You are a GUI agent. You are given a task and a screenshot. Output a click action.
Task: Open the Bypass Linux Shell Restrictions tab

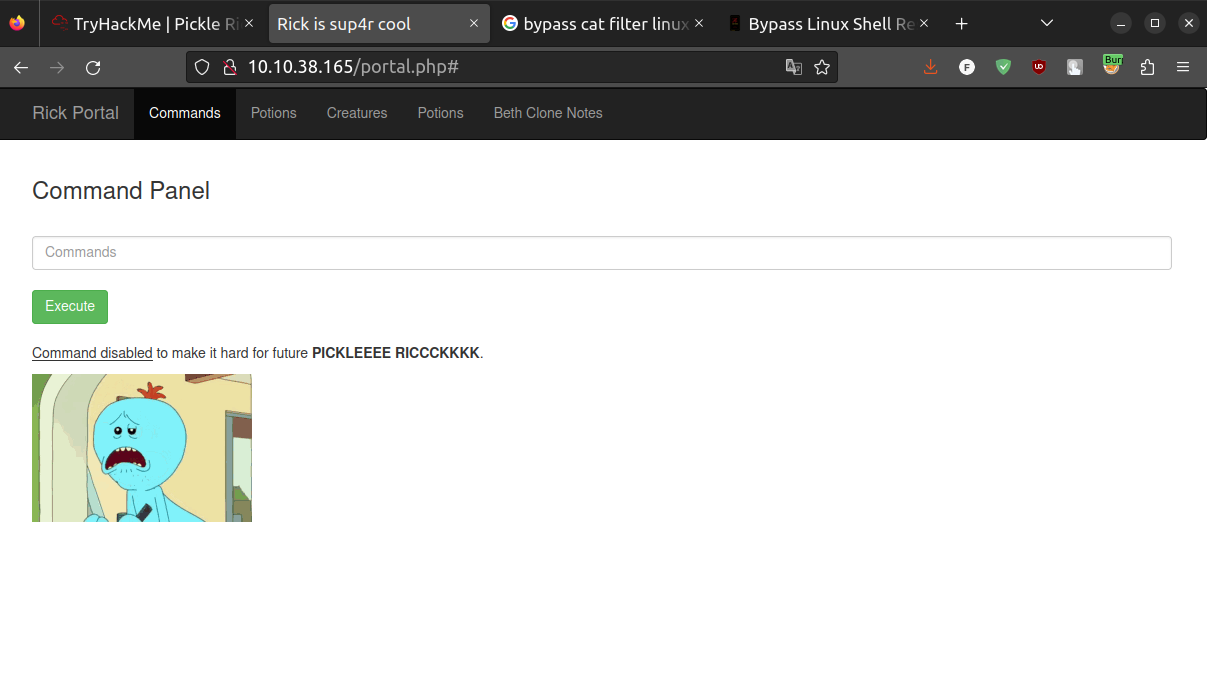[828, 23]
